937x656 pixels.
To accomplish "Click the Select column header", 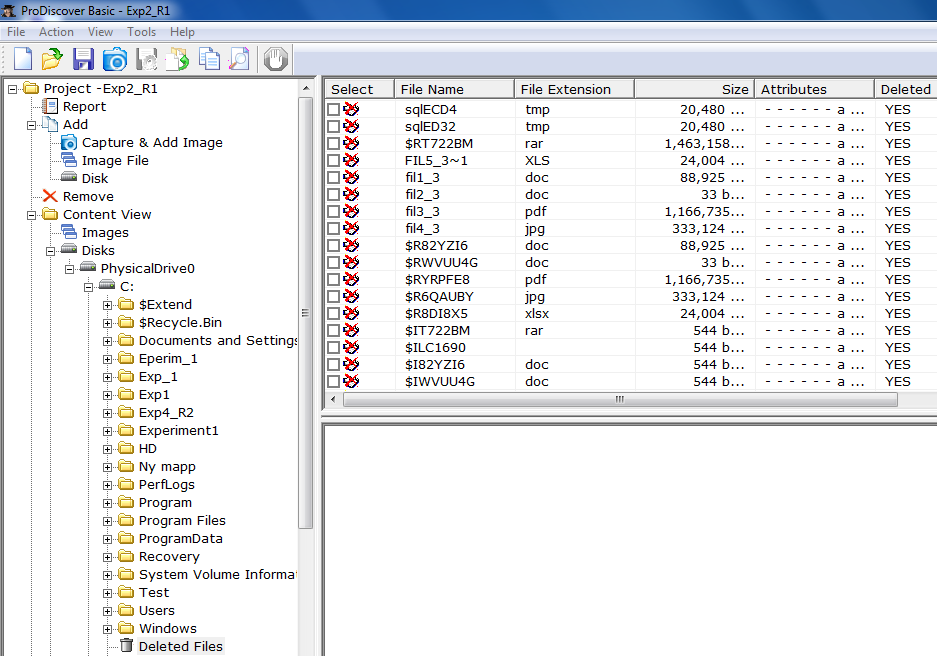I will pos(360,89).
